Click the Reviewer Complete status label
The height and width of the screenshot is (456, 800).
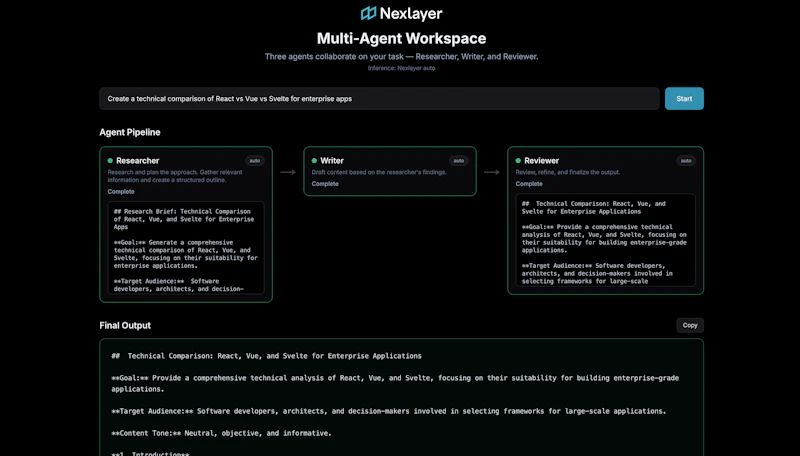click(x=529, y=184)
